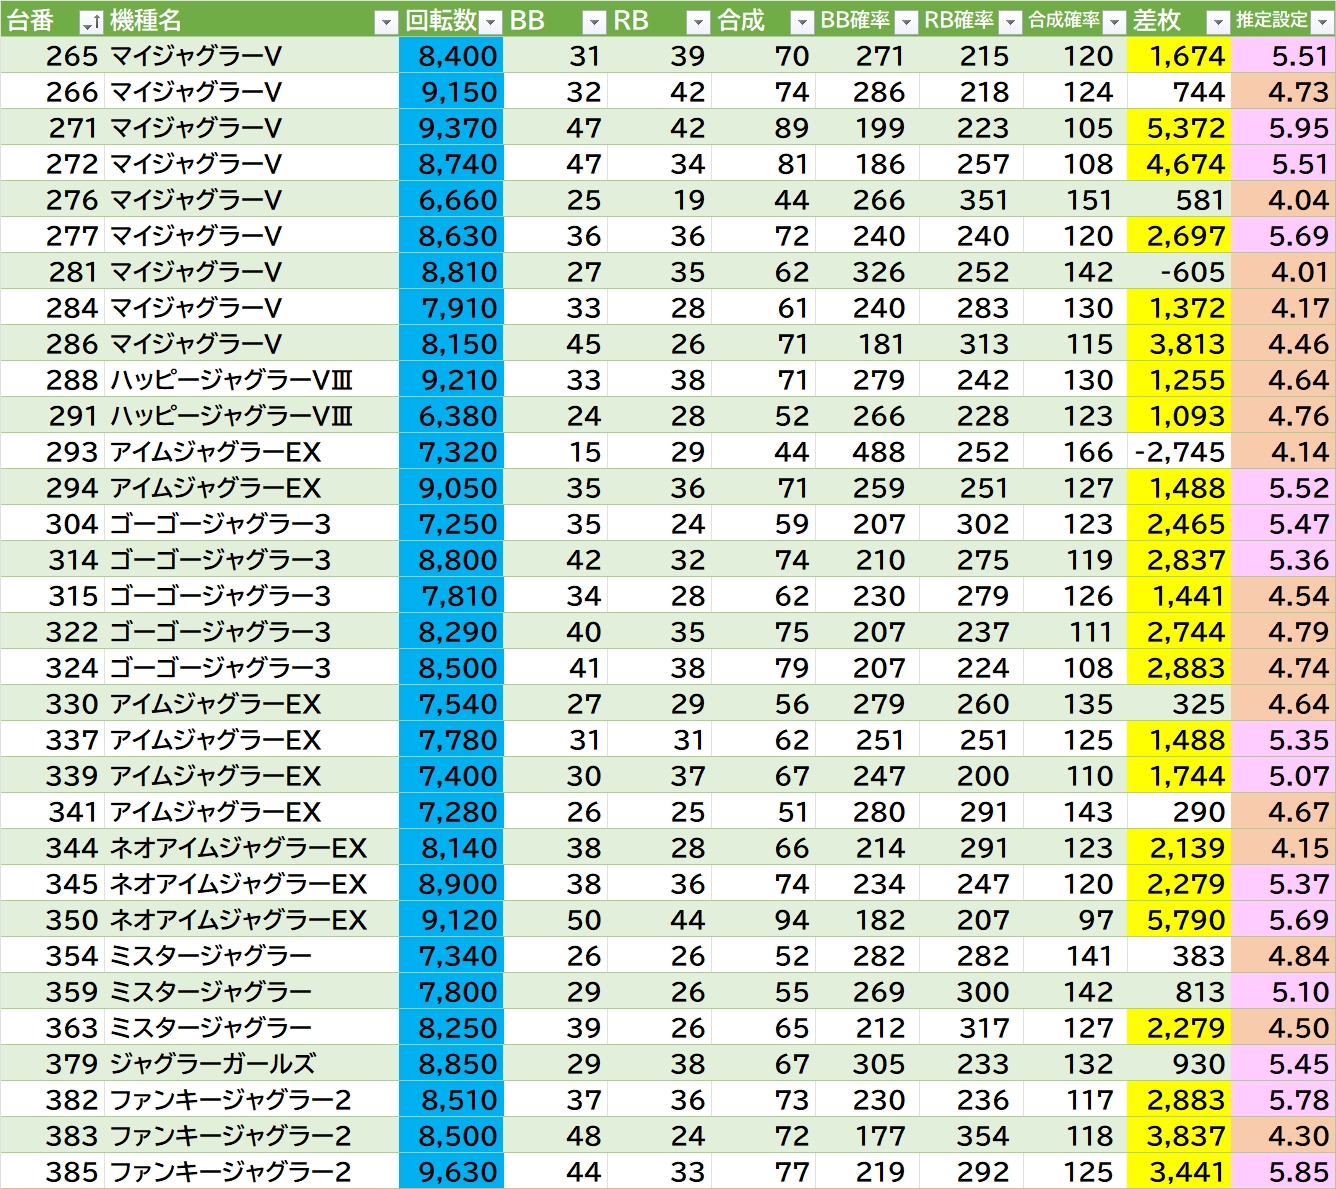Select the 台番 header cell label
The height and width of the screenshot is (1189, 1336).
pos(30,21)
